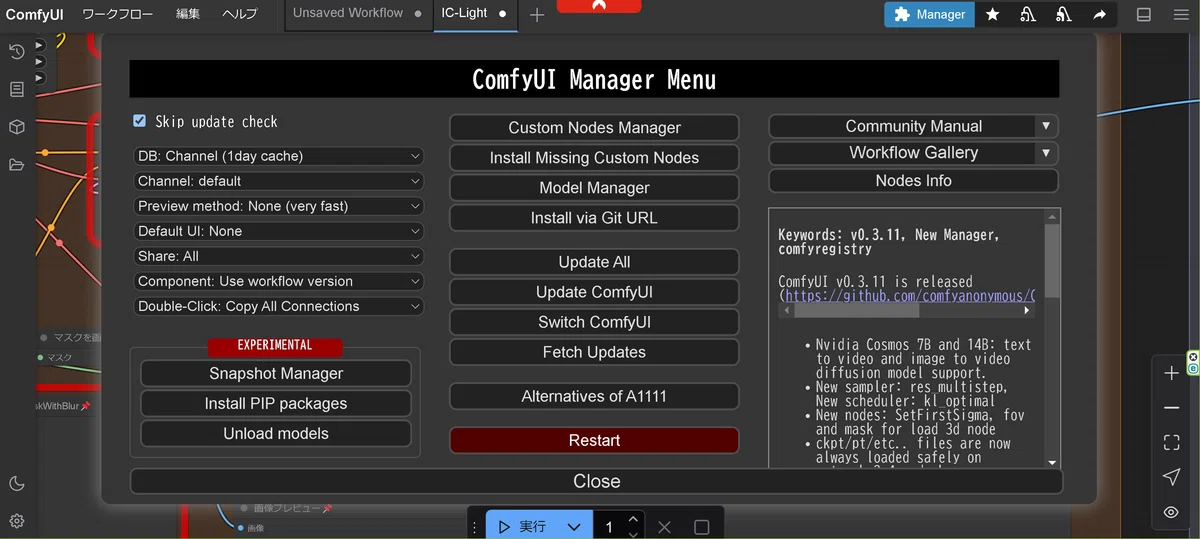This screenshot has width=1200, height=539.
Task: Increase batch count with up stepper arrow
Action: click(x=633, y=519)
